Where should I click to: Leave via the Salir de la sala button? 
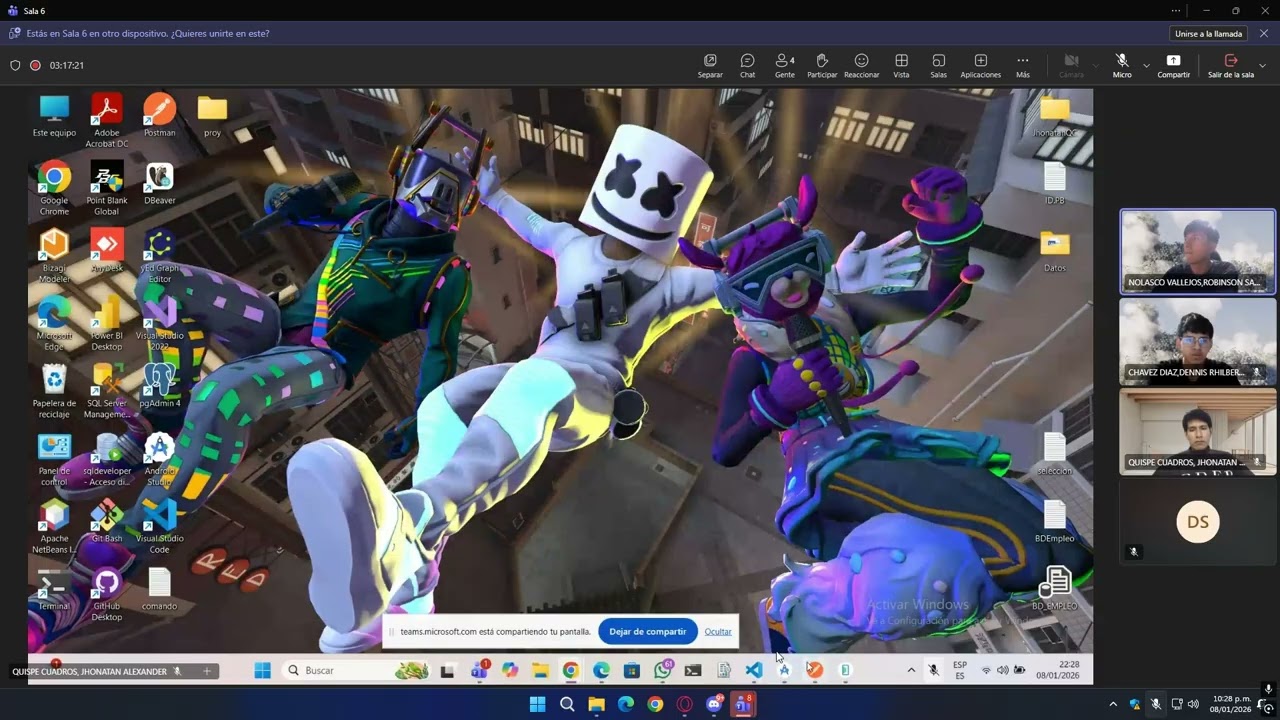pos(1230,66)
